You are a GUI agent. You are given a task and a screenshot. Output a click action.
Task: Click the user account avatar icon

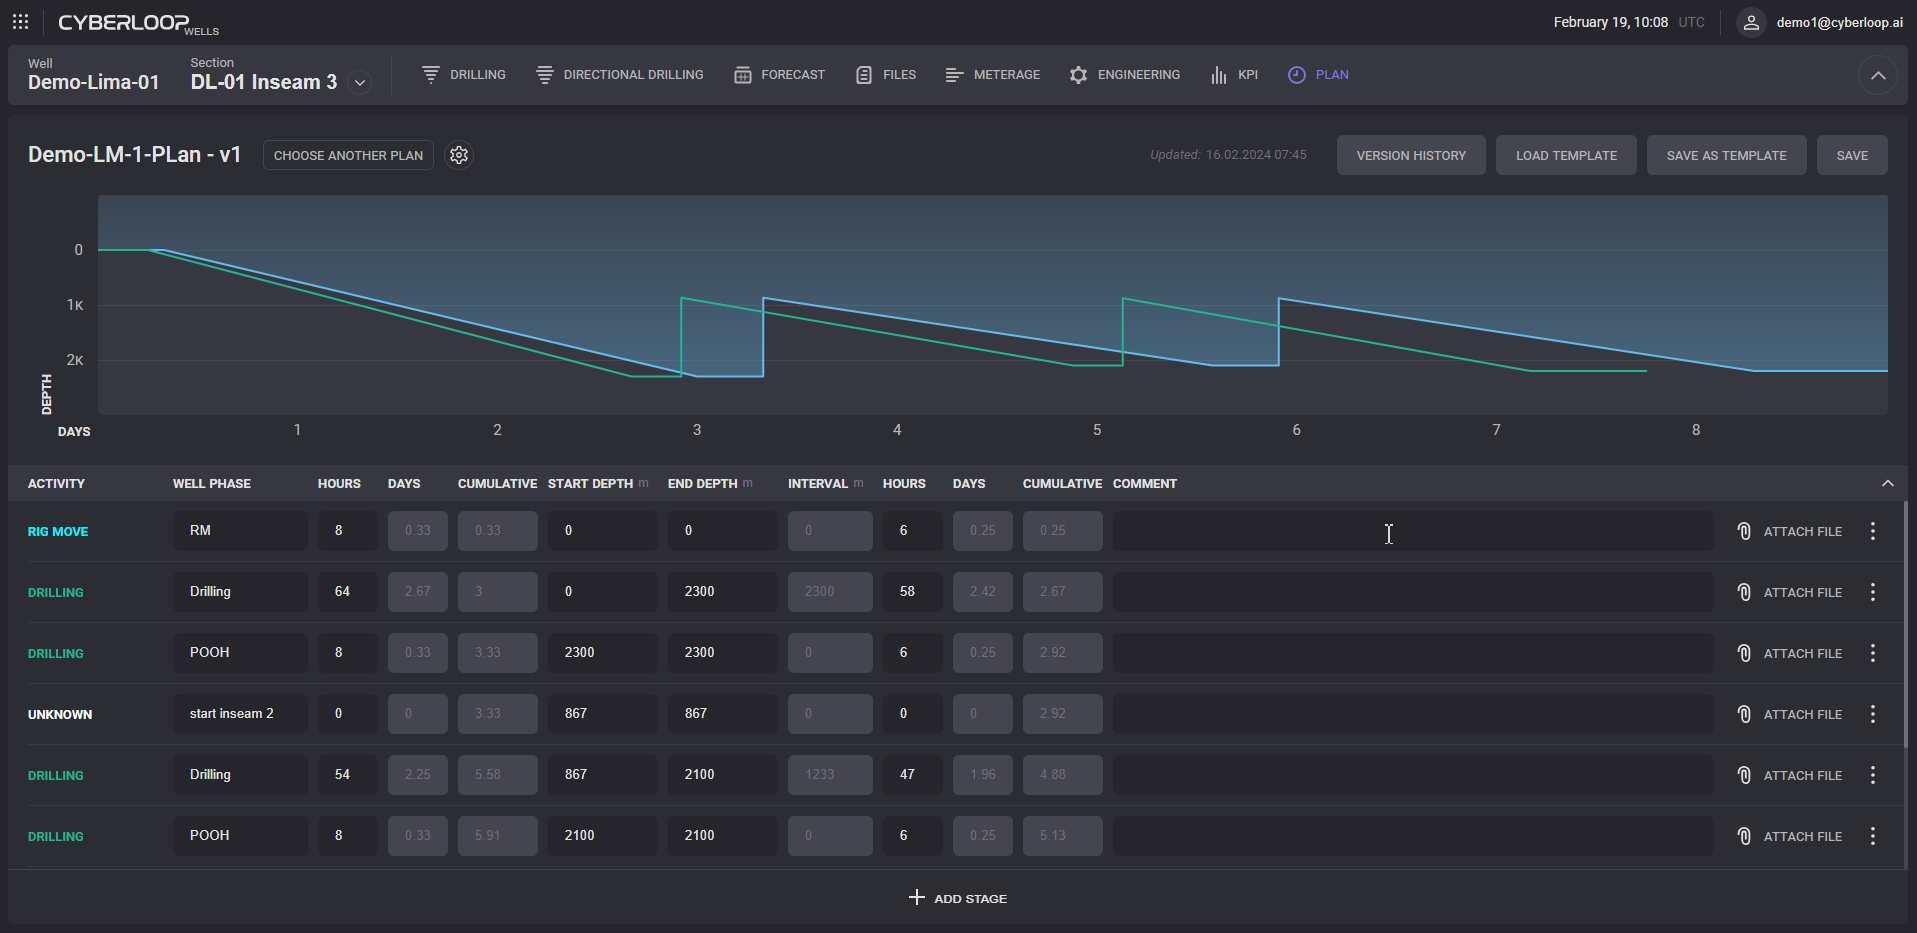coord(1750,22)
